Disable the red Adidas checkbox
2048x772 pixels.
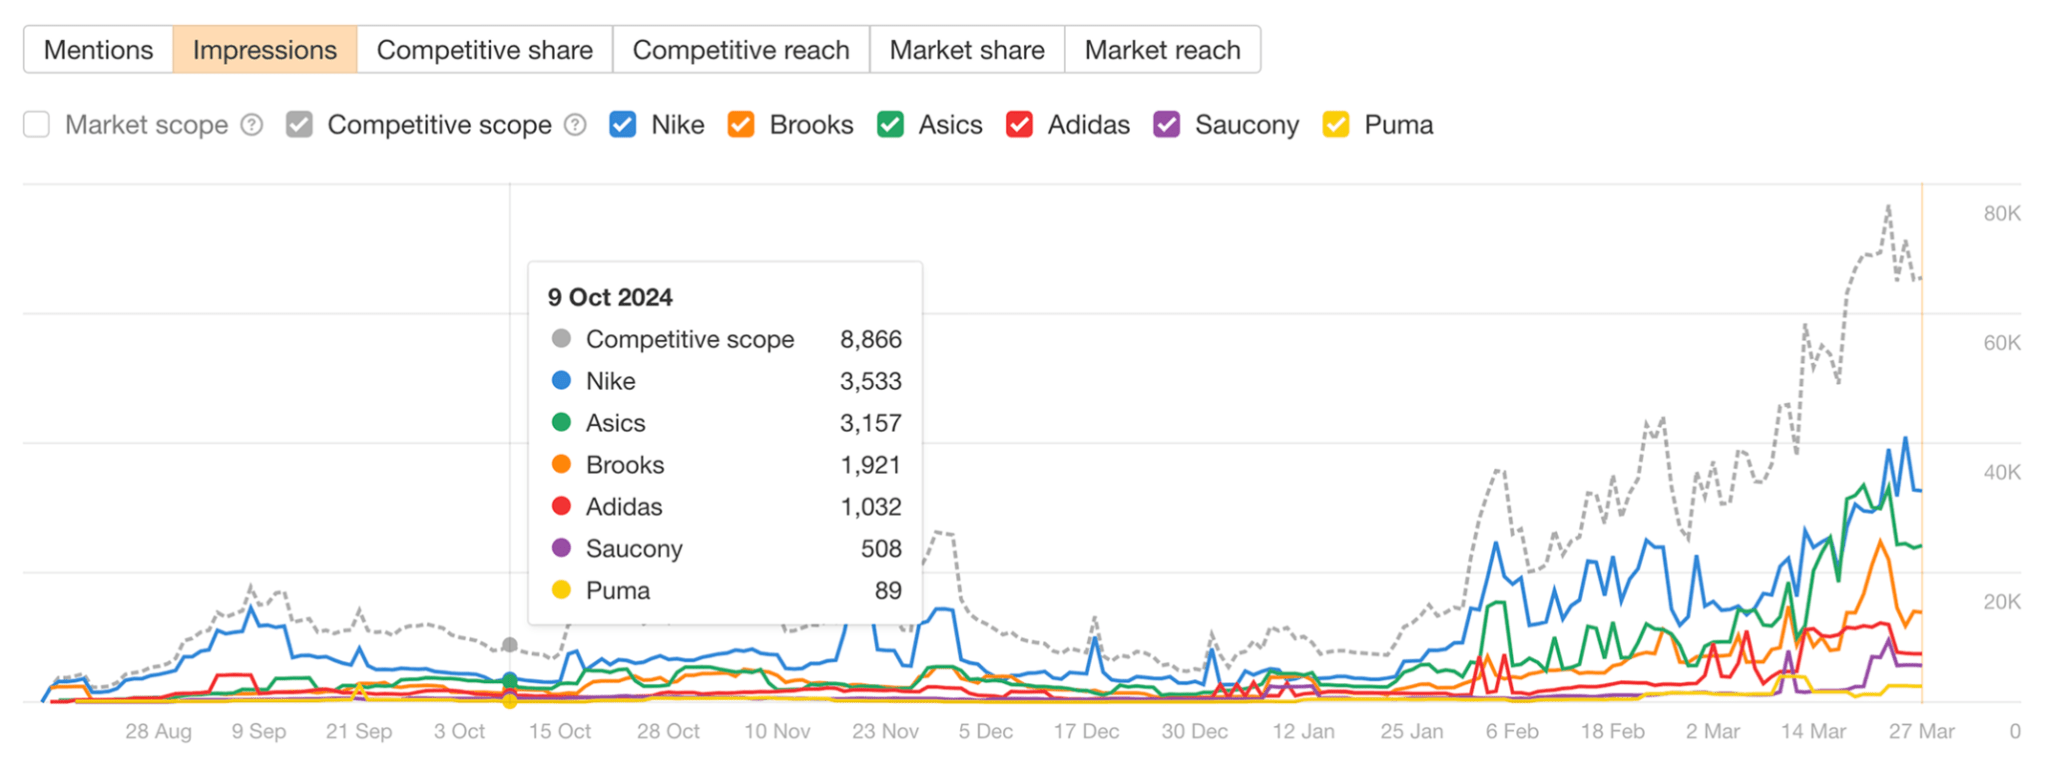point(1019,125)
